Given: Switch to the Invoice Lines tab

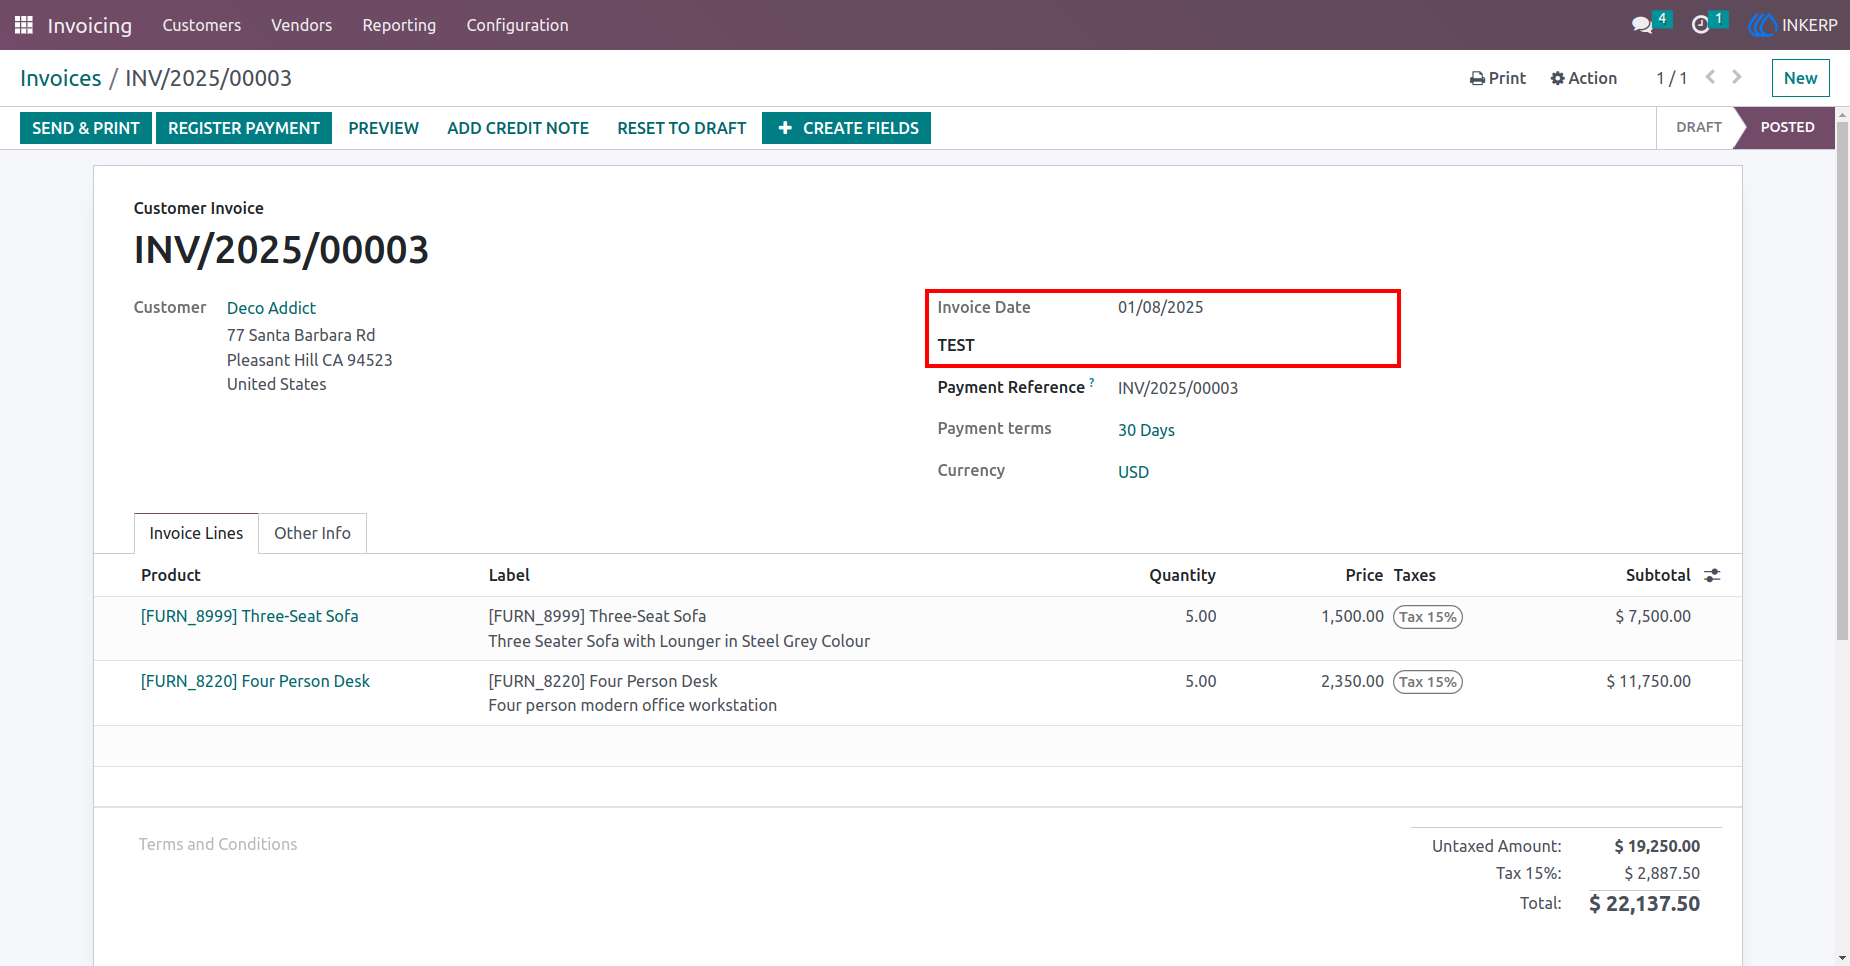Looking at the screenshot, I should 196,533.
